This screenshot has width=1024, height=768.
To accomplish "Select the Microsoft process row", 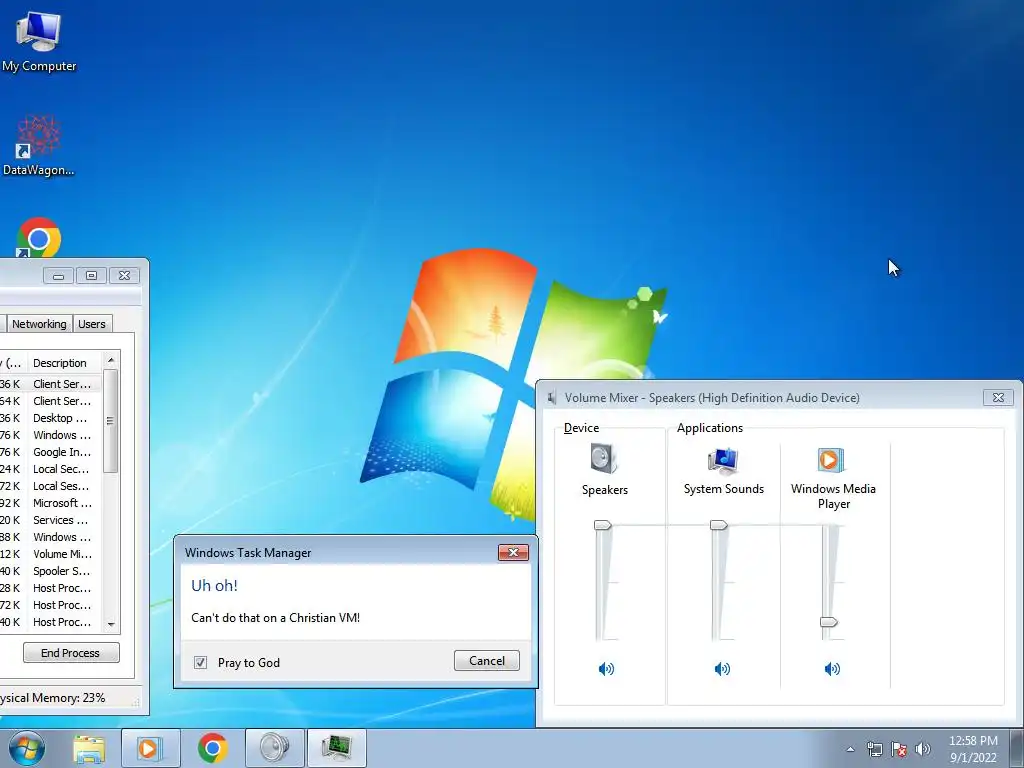I will (x=51, y=503).
